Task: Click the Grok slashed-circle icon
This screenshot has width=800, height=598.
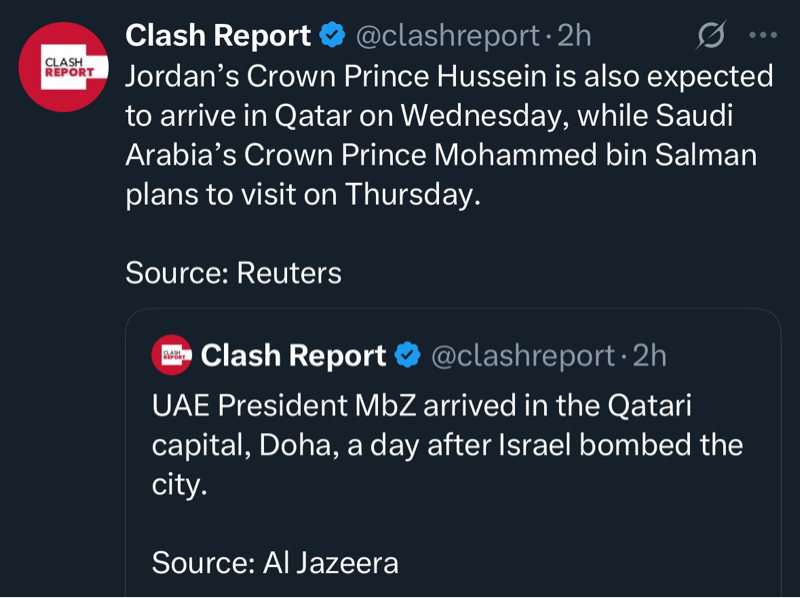Action: (x=710, y=36)
